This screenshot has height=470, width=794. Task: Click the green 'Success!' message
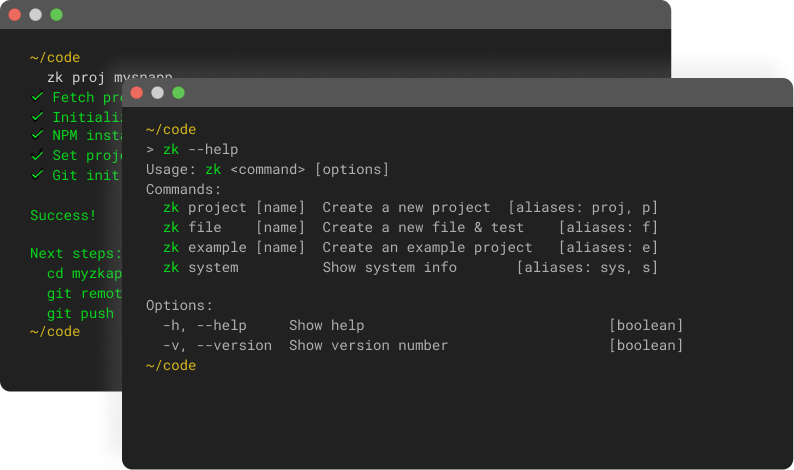[63, 215]
